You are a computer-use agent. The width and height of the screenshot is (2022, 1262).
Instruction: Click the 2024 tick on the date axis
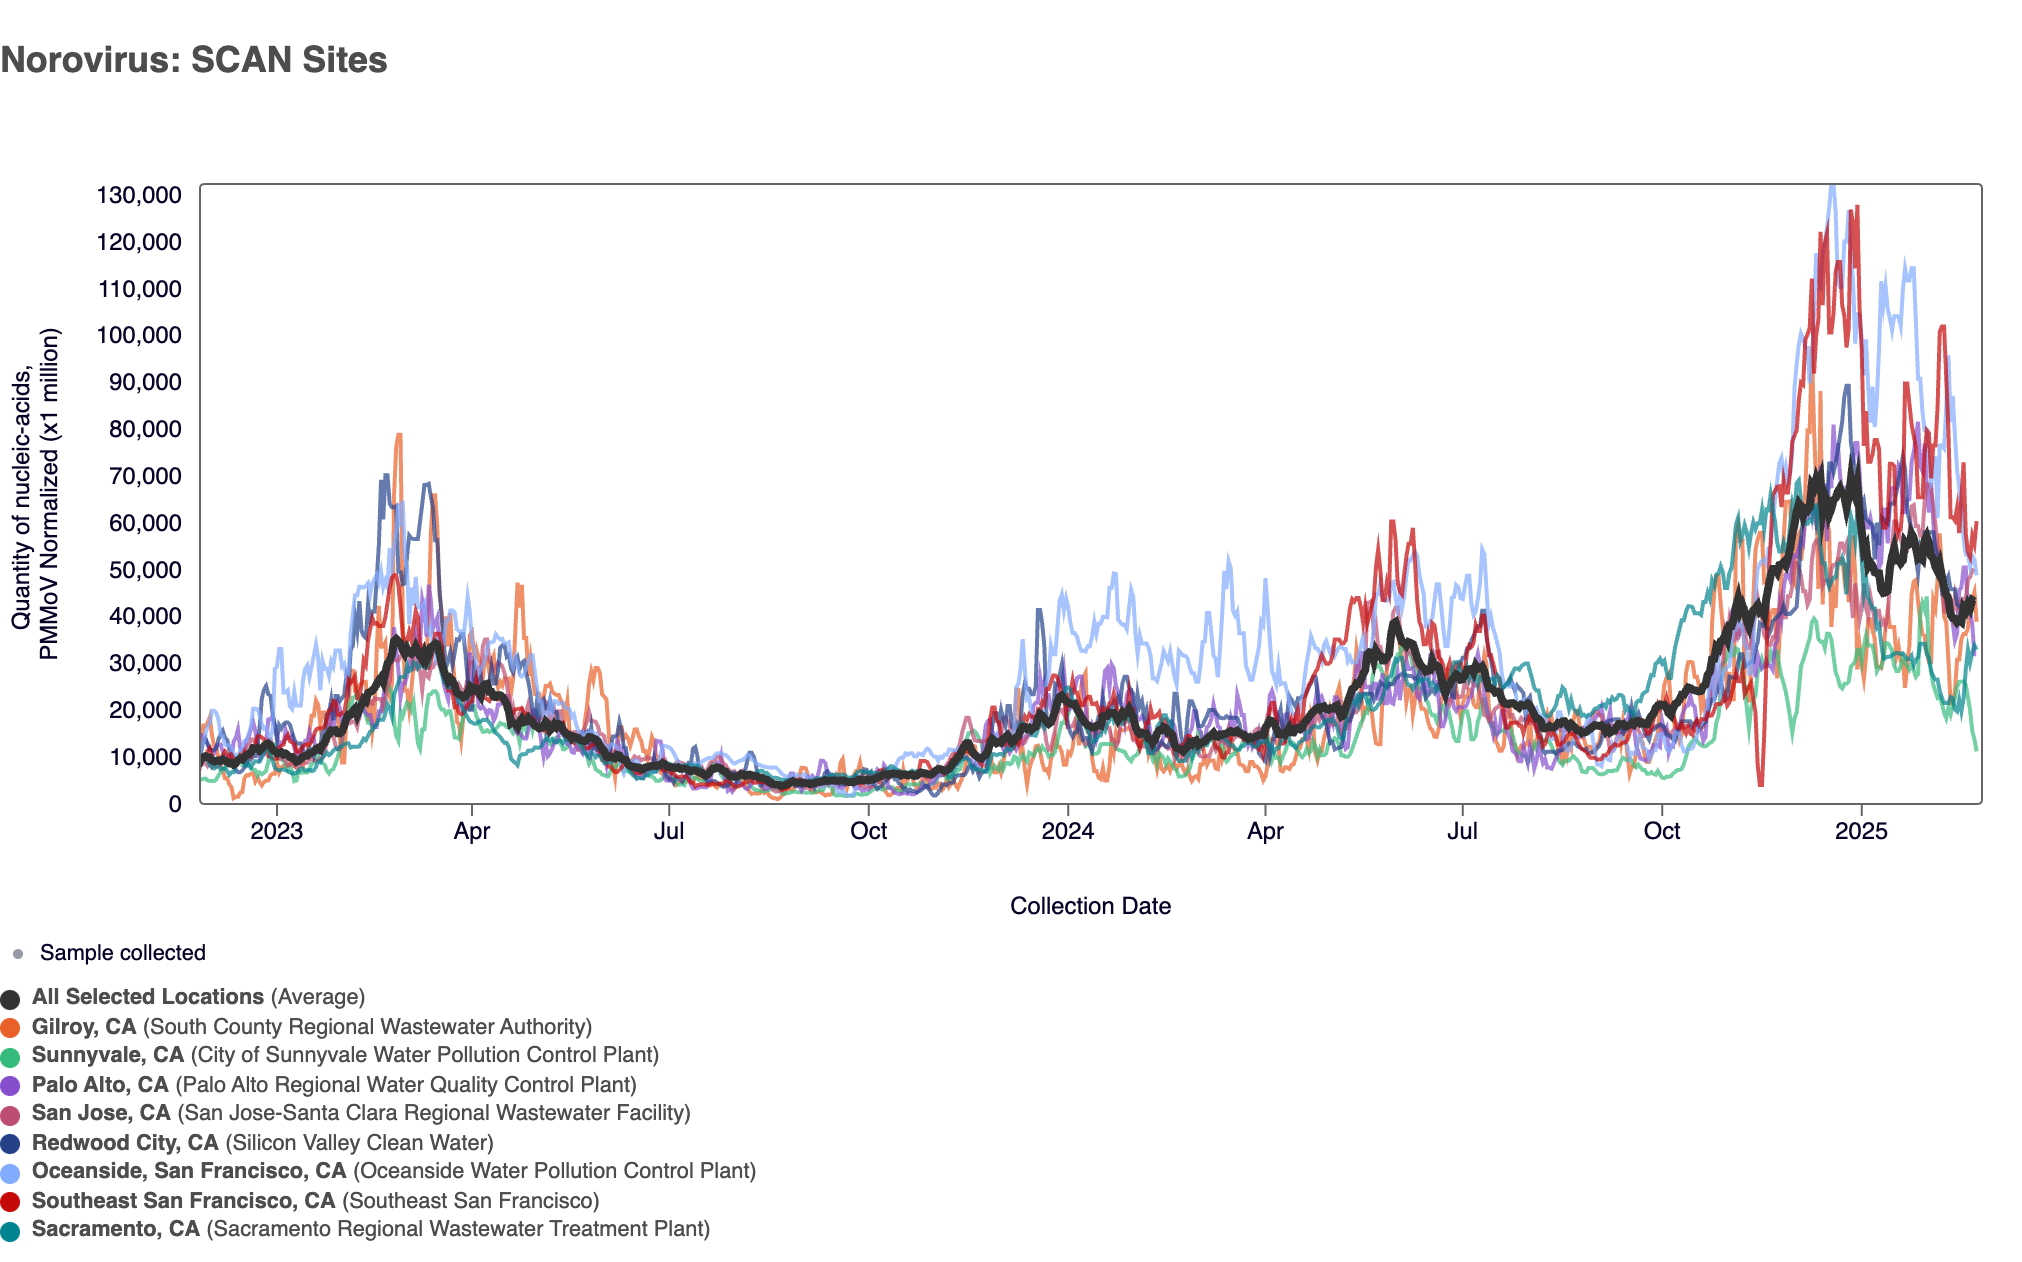[1067, 831]
